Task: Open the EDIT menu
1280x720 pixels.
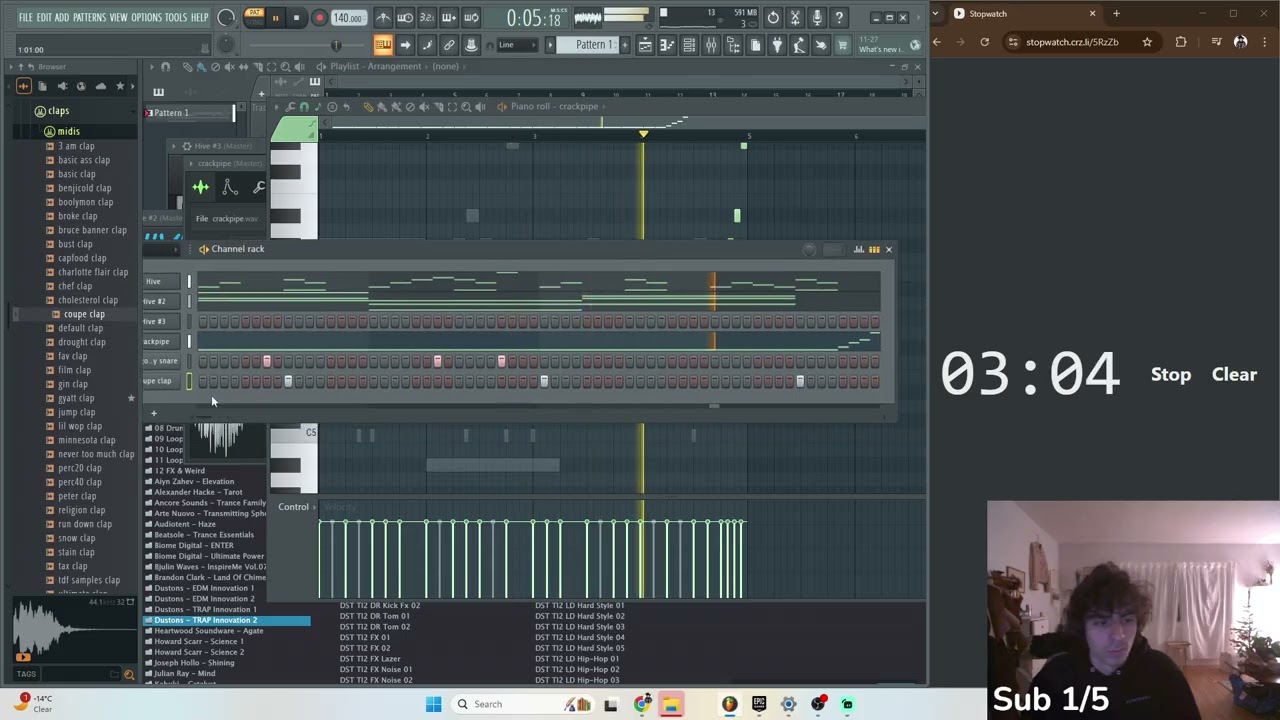Action: (x=44, y=18)
